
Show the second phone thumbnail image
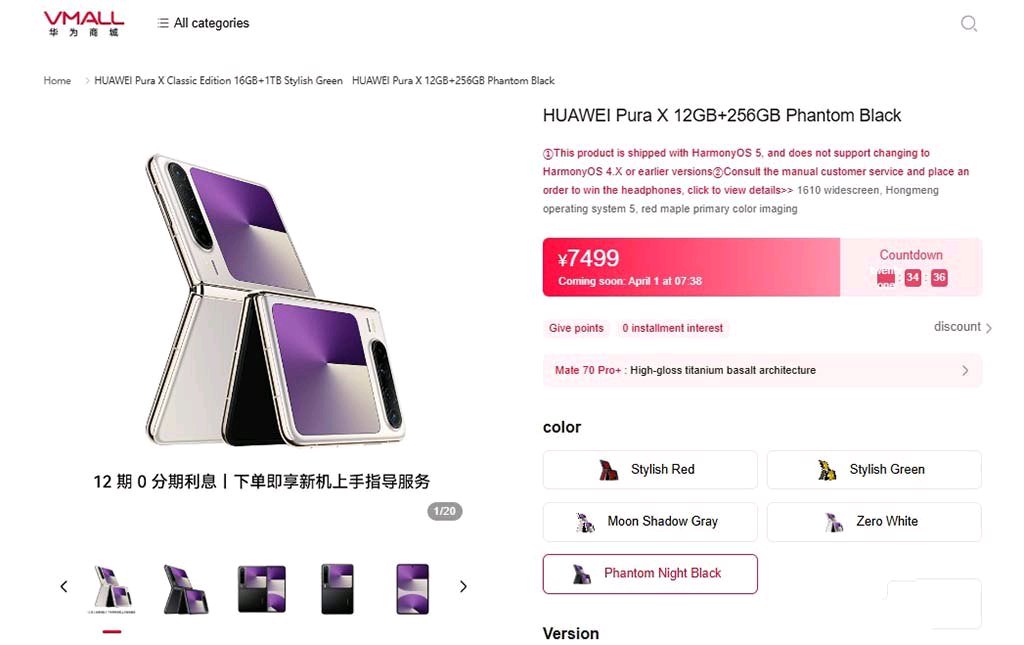[186, 589]
